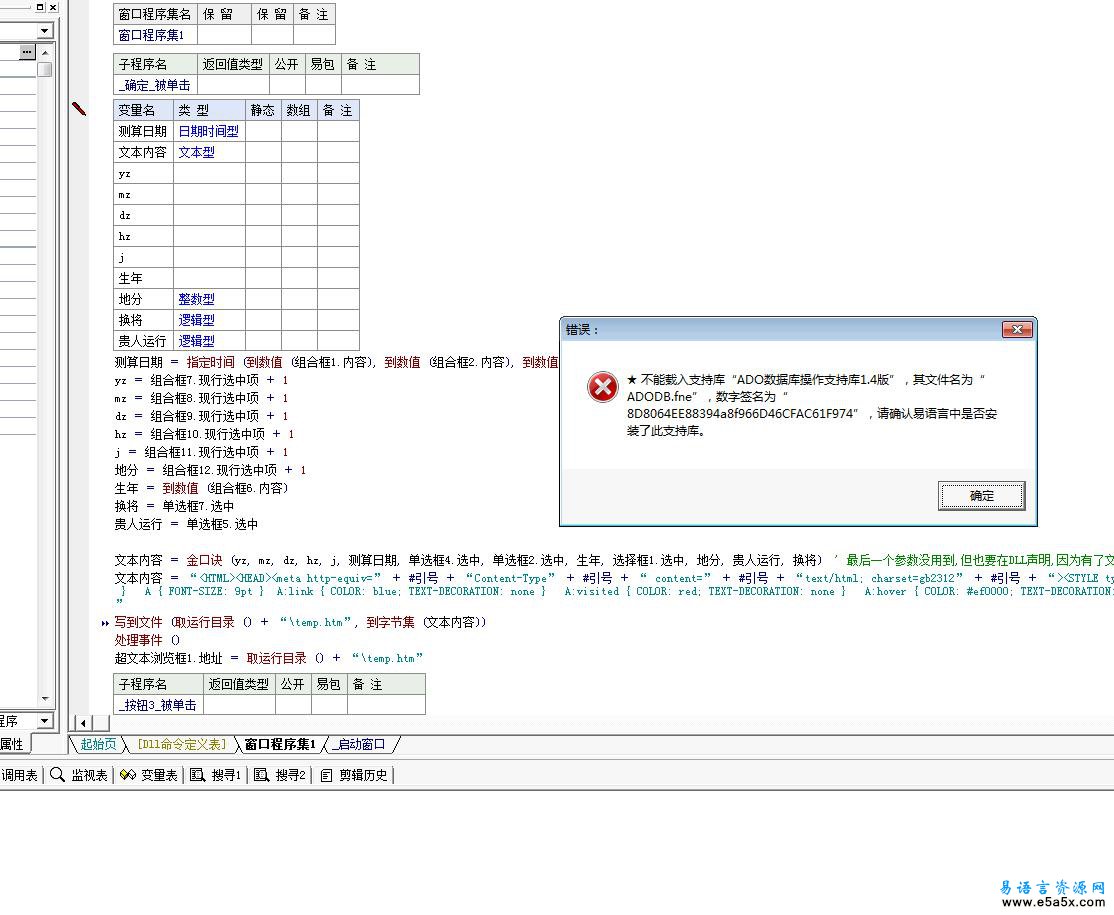Open the 变量表 panel icon
The height and width of the screenshot is (915, 1114).
127,775
